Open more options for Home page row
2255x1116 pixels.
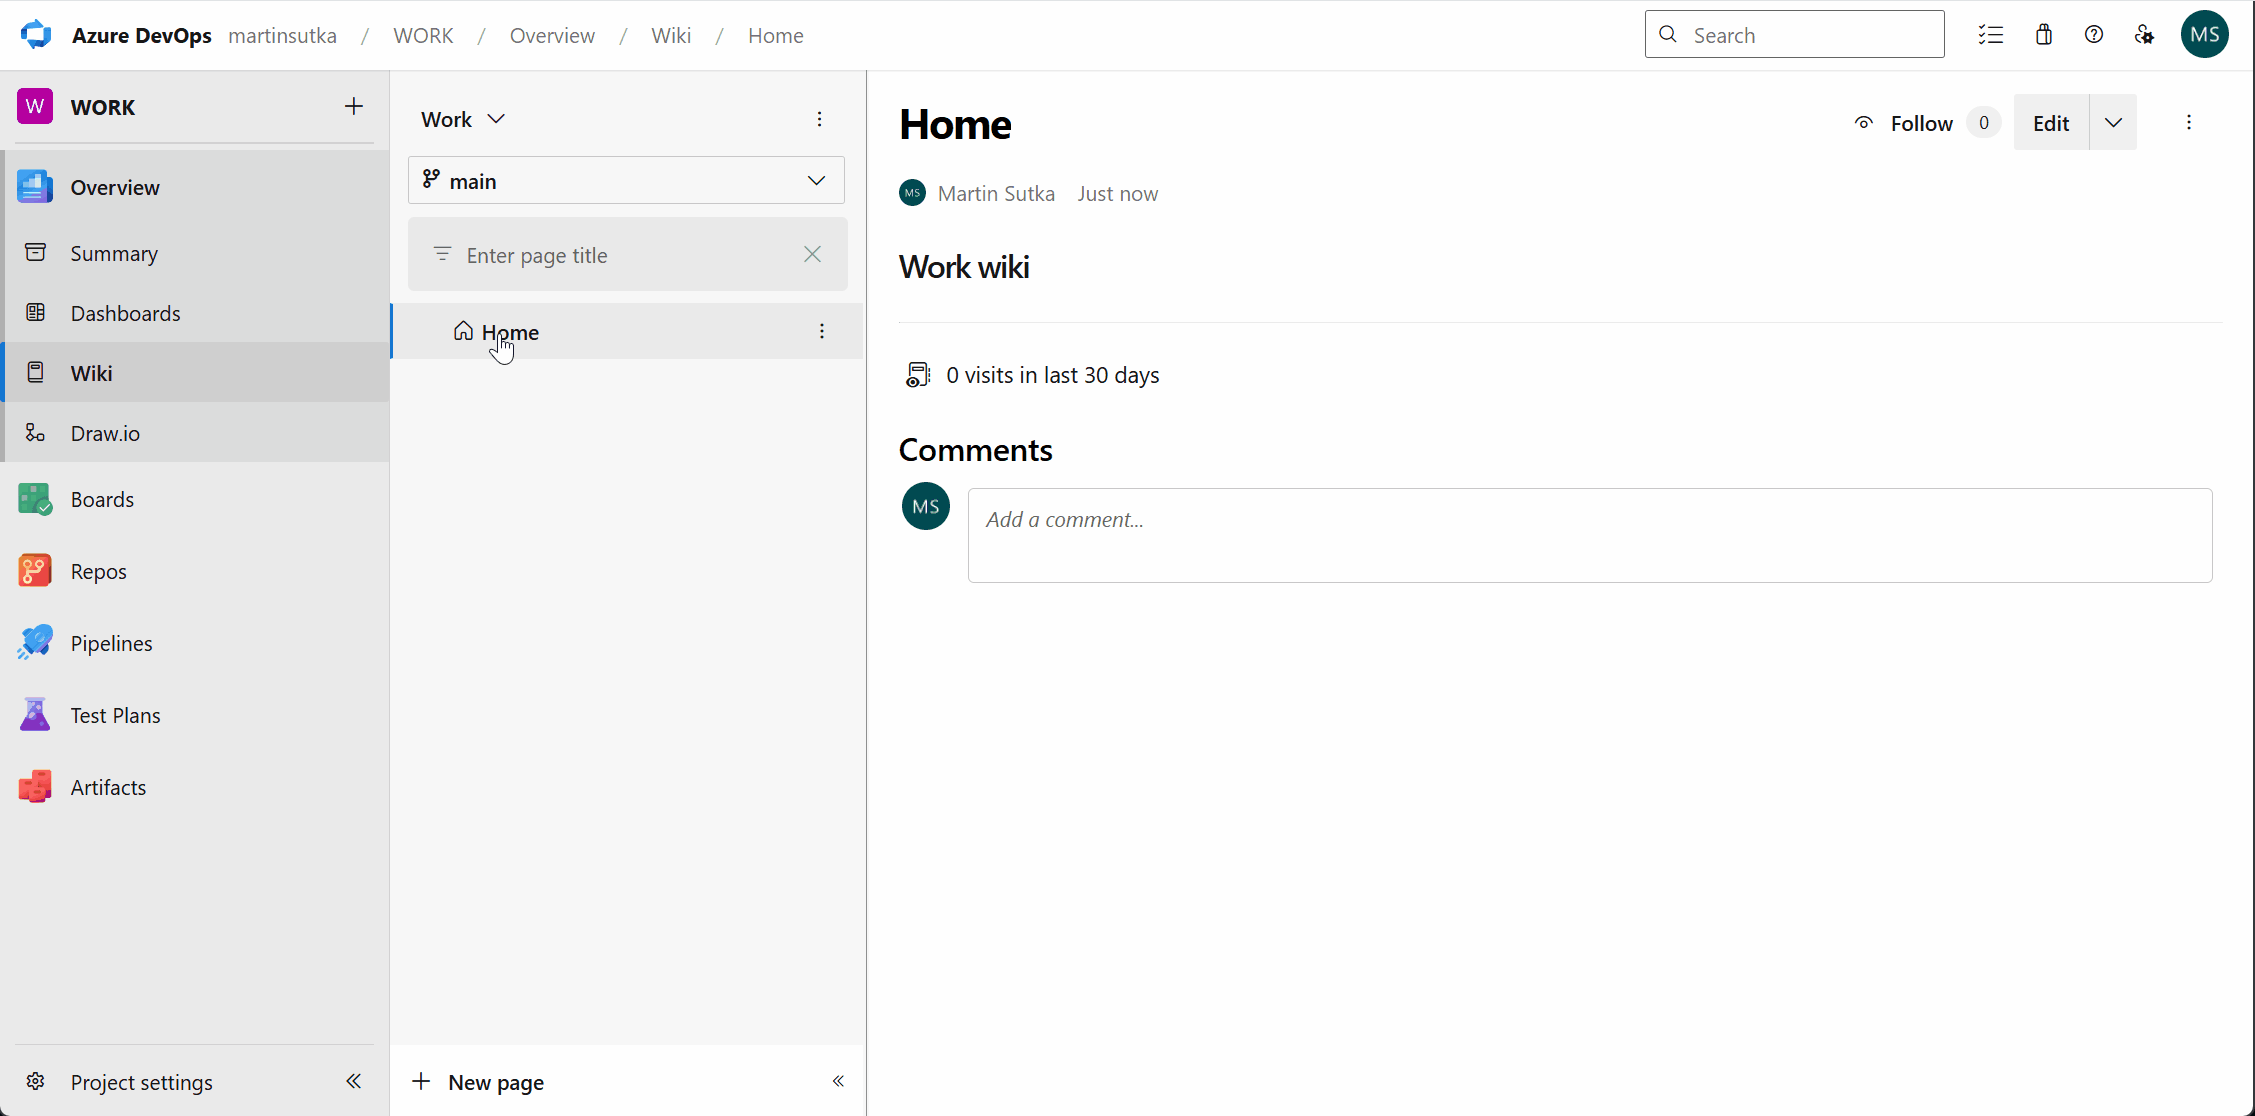click(x=822, y=331)
